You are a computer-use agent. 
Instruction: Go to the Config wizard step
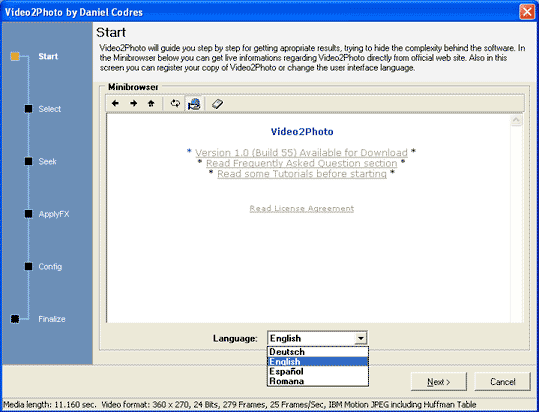click(x=50, y=267)
